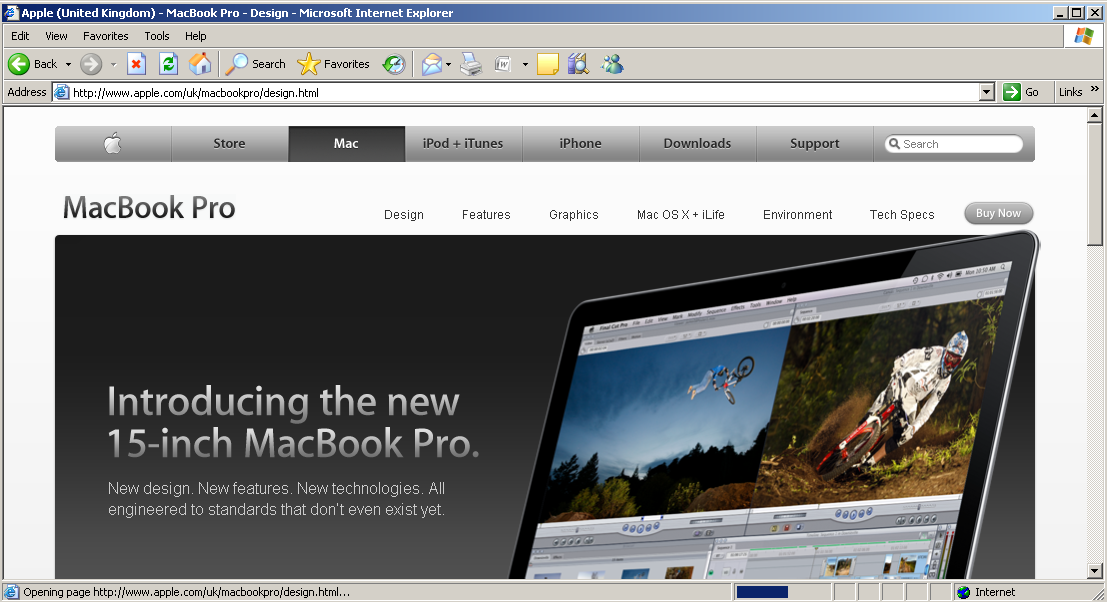The height and width of the screenshot is (602, 1107).
Task: Open the Graphics page link
Action: click(x=574, y=215)
